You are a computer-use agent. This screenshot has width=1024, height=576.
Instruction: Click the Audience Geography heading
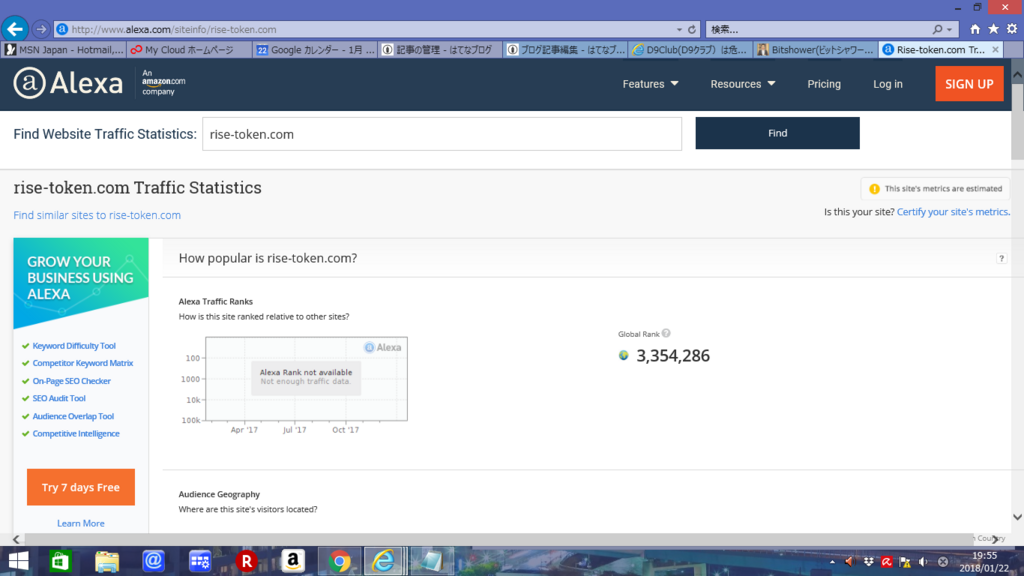click(219, 494)
